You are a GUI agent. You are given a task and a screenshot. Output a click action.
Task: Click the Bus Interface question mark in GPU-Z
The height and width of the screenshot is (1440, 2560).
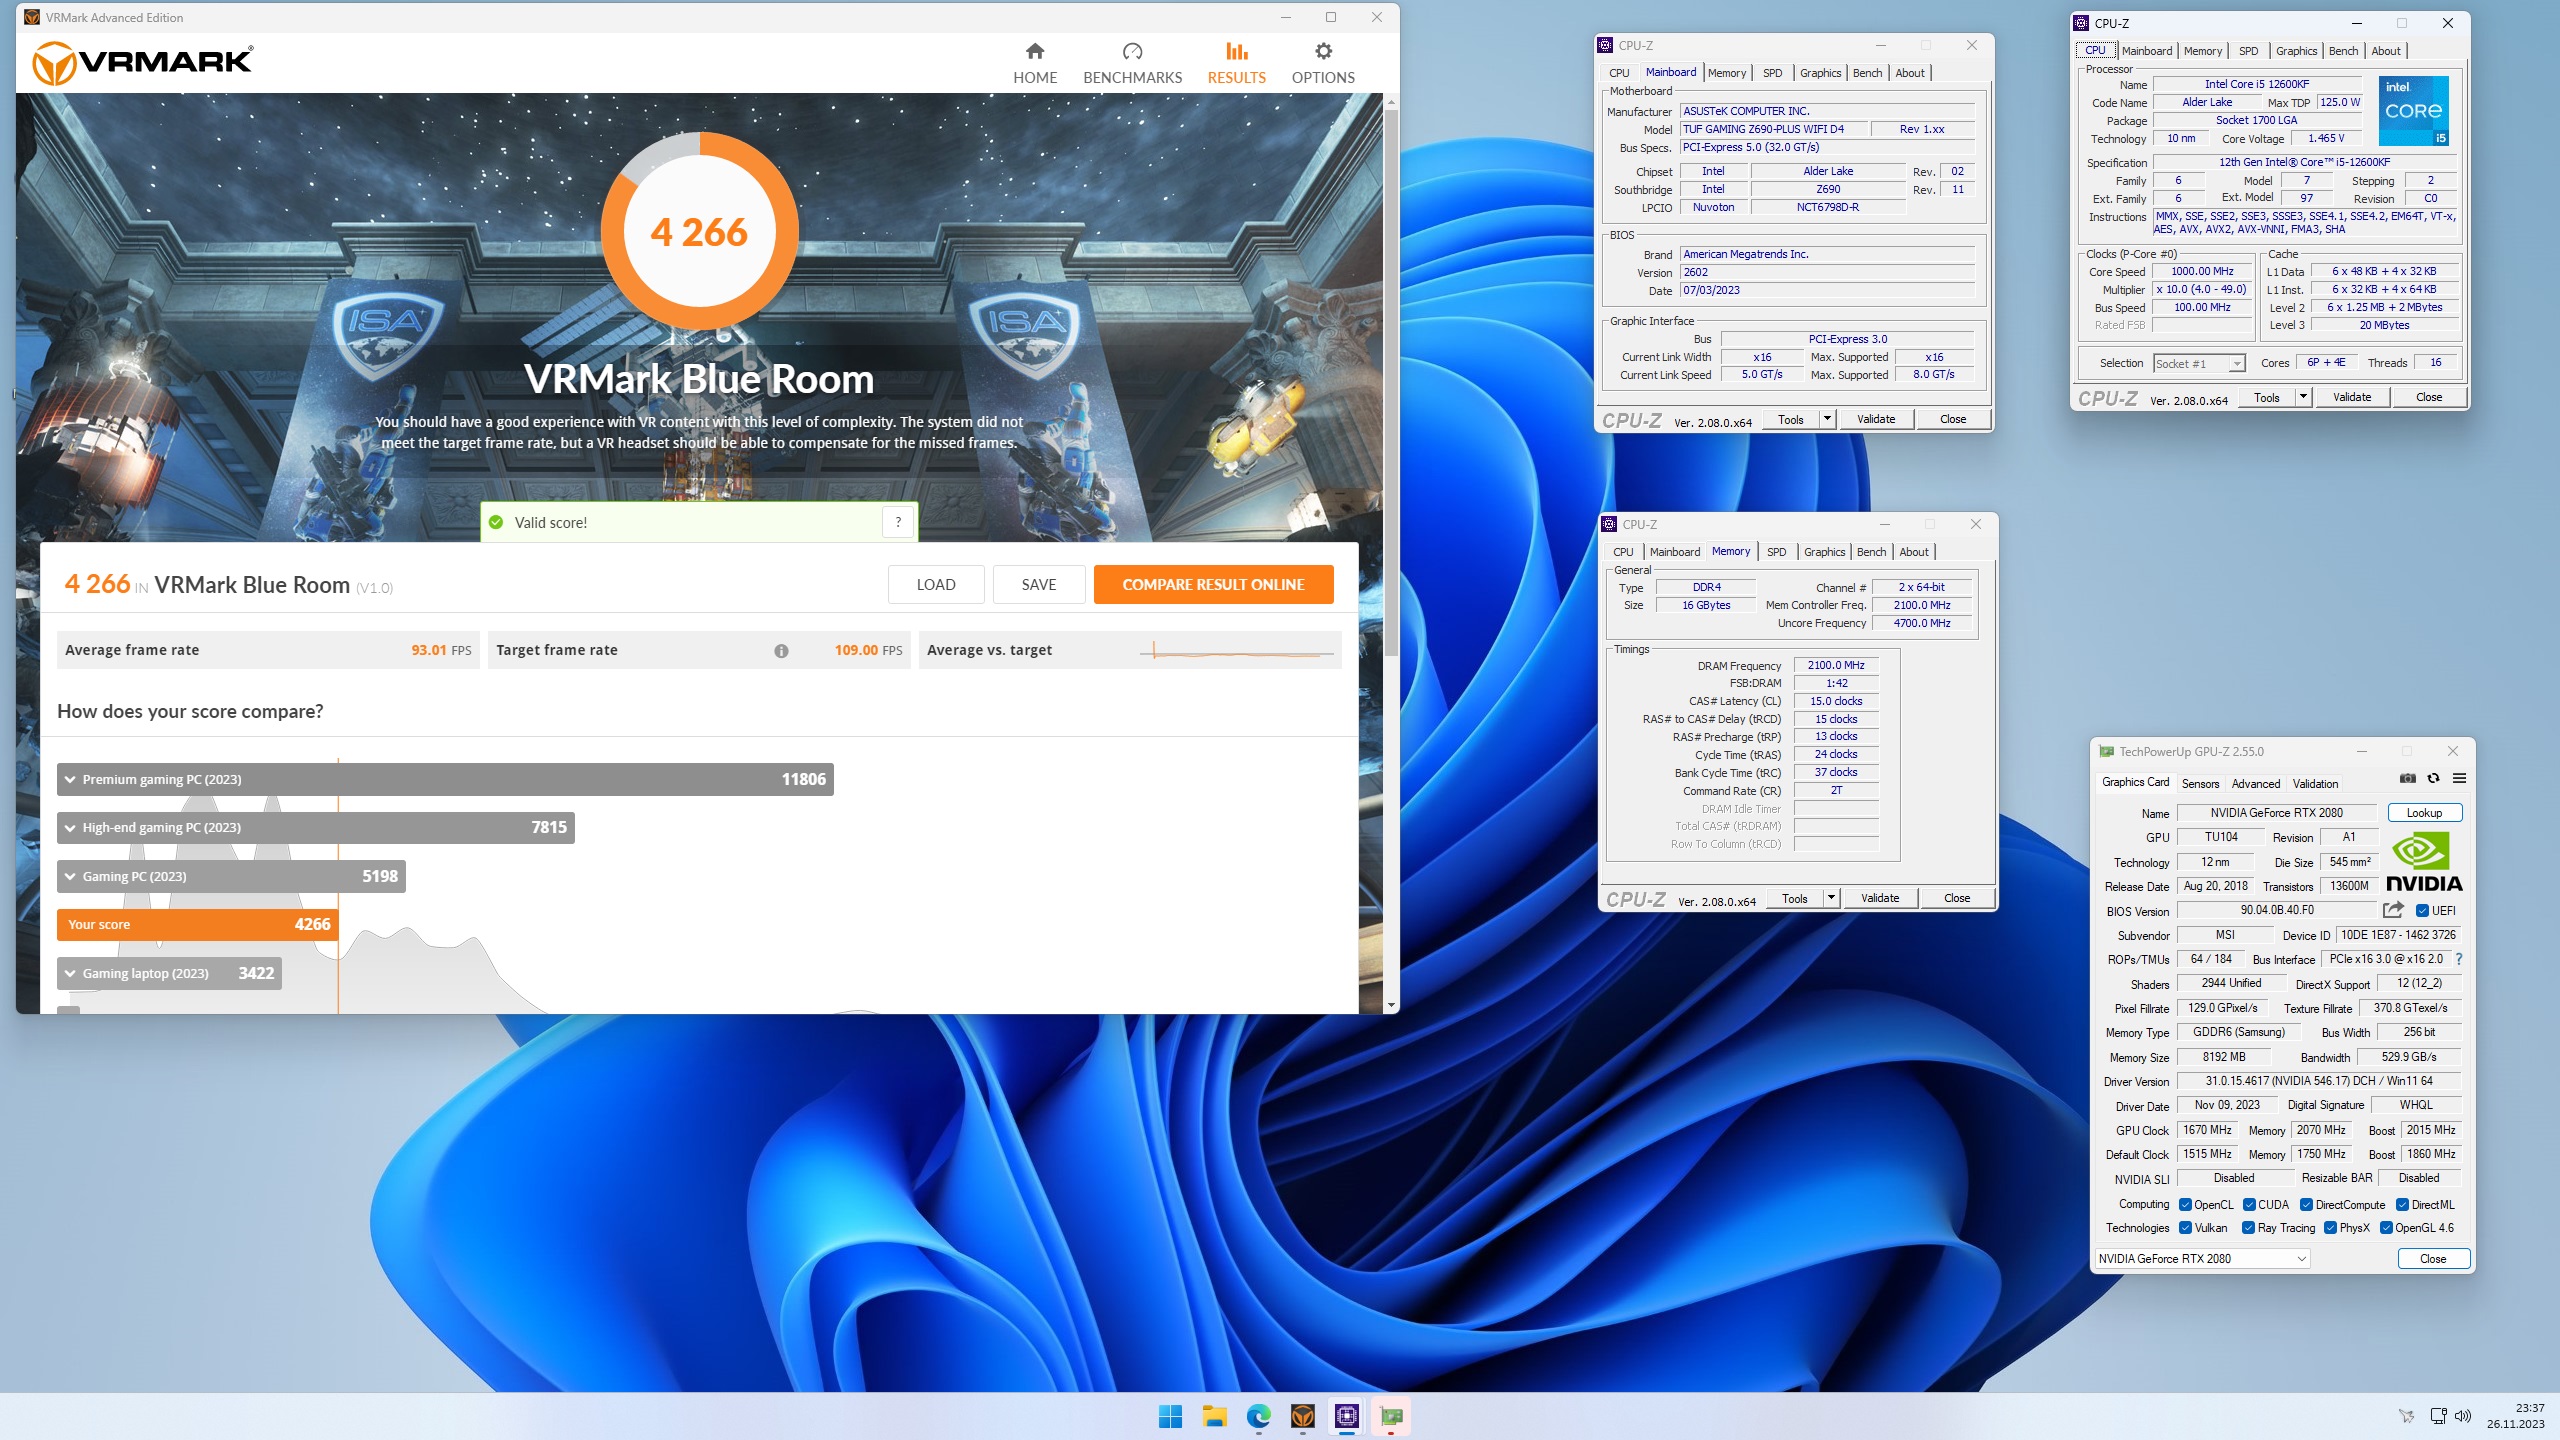(x=2459, y=959)
